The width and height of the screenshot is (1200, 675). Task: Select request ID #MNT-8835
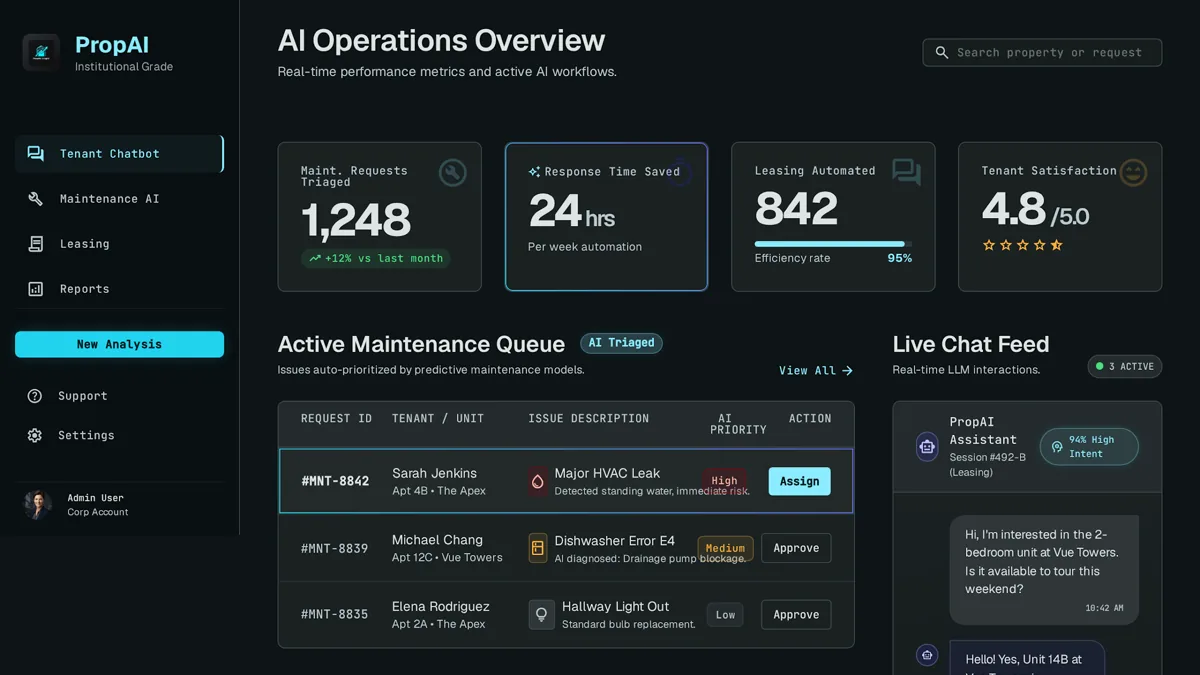[335, 615]
